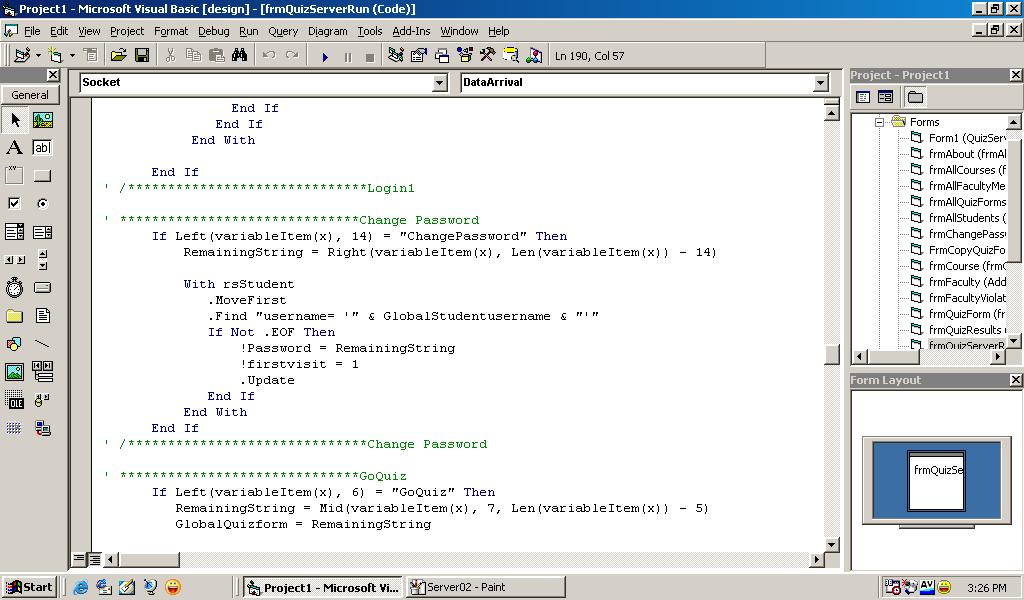1024x600 pixels.
Task: Click Internet Explorer quick launch icon
Action: [x=80, y=587]
